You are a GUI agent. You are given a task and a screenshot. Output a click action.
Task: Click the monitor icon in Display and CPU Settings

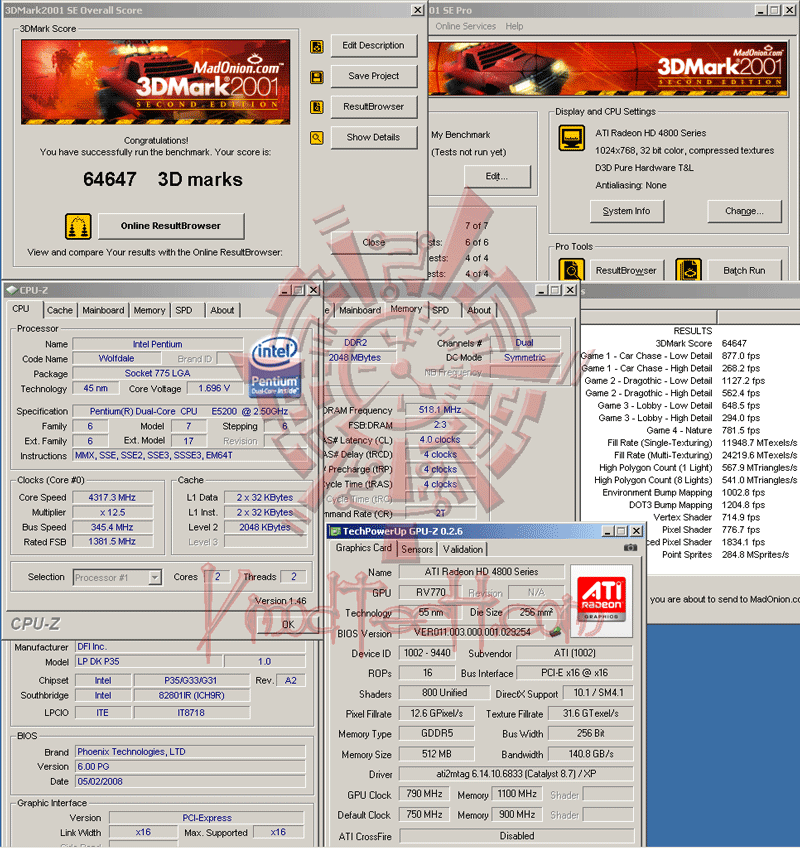click(x=572, y=138)
